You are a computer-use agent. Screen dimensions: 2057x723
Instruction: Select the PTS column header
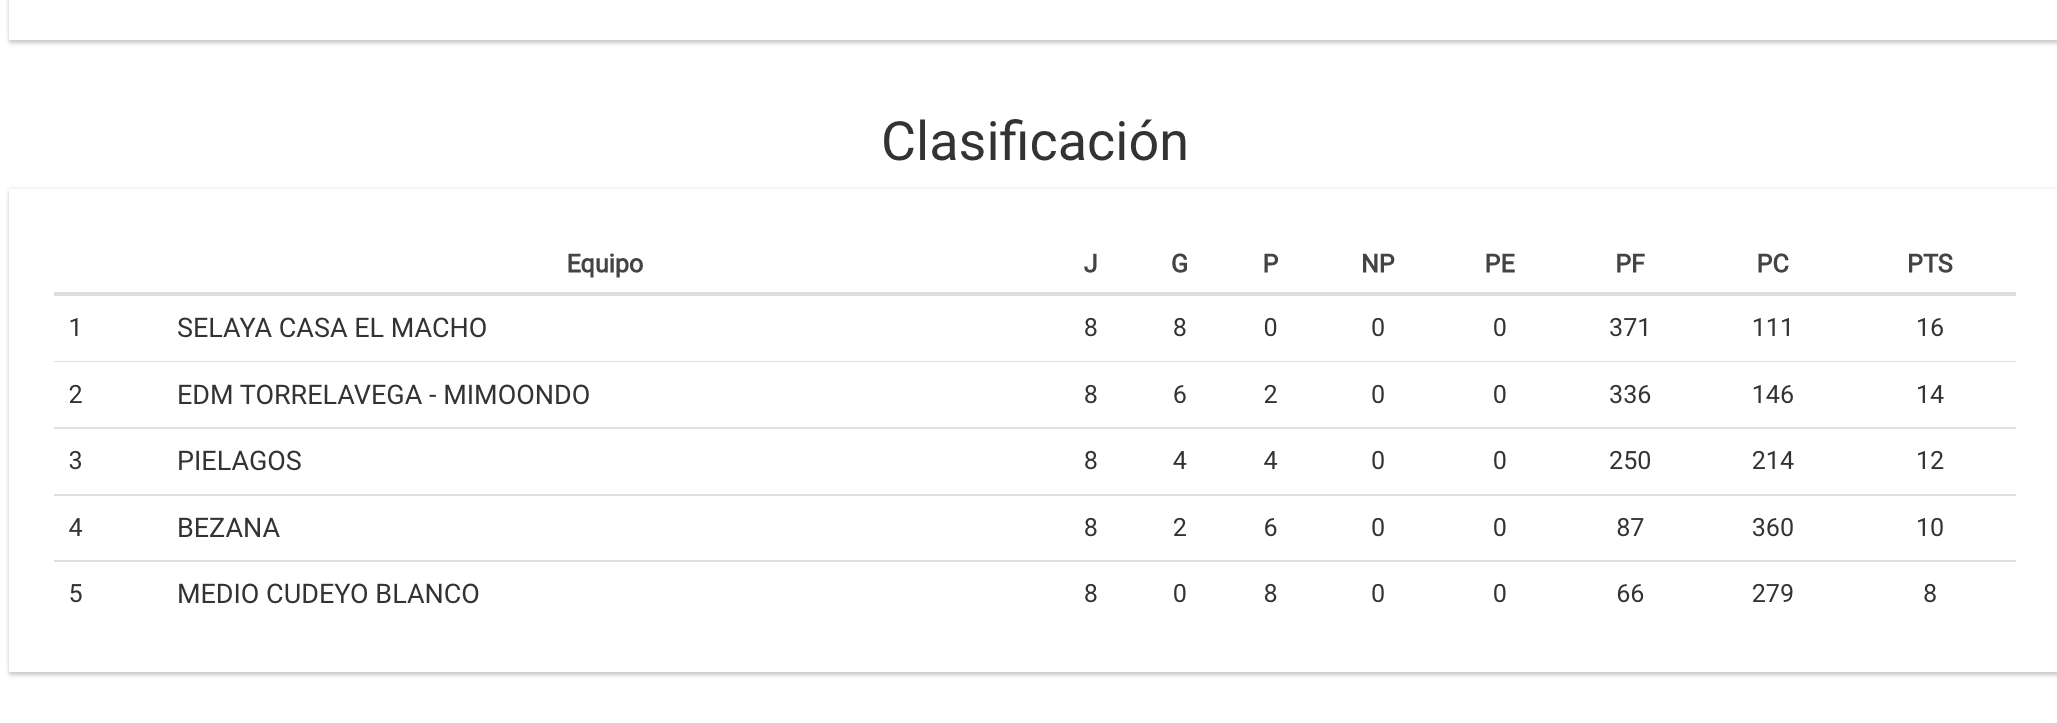coord(1929,264)
